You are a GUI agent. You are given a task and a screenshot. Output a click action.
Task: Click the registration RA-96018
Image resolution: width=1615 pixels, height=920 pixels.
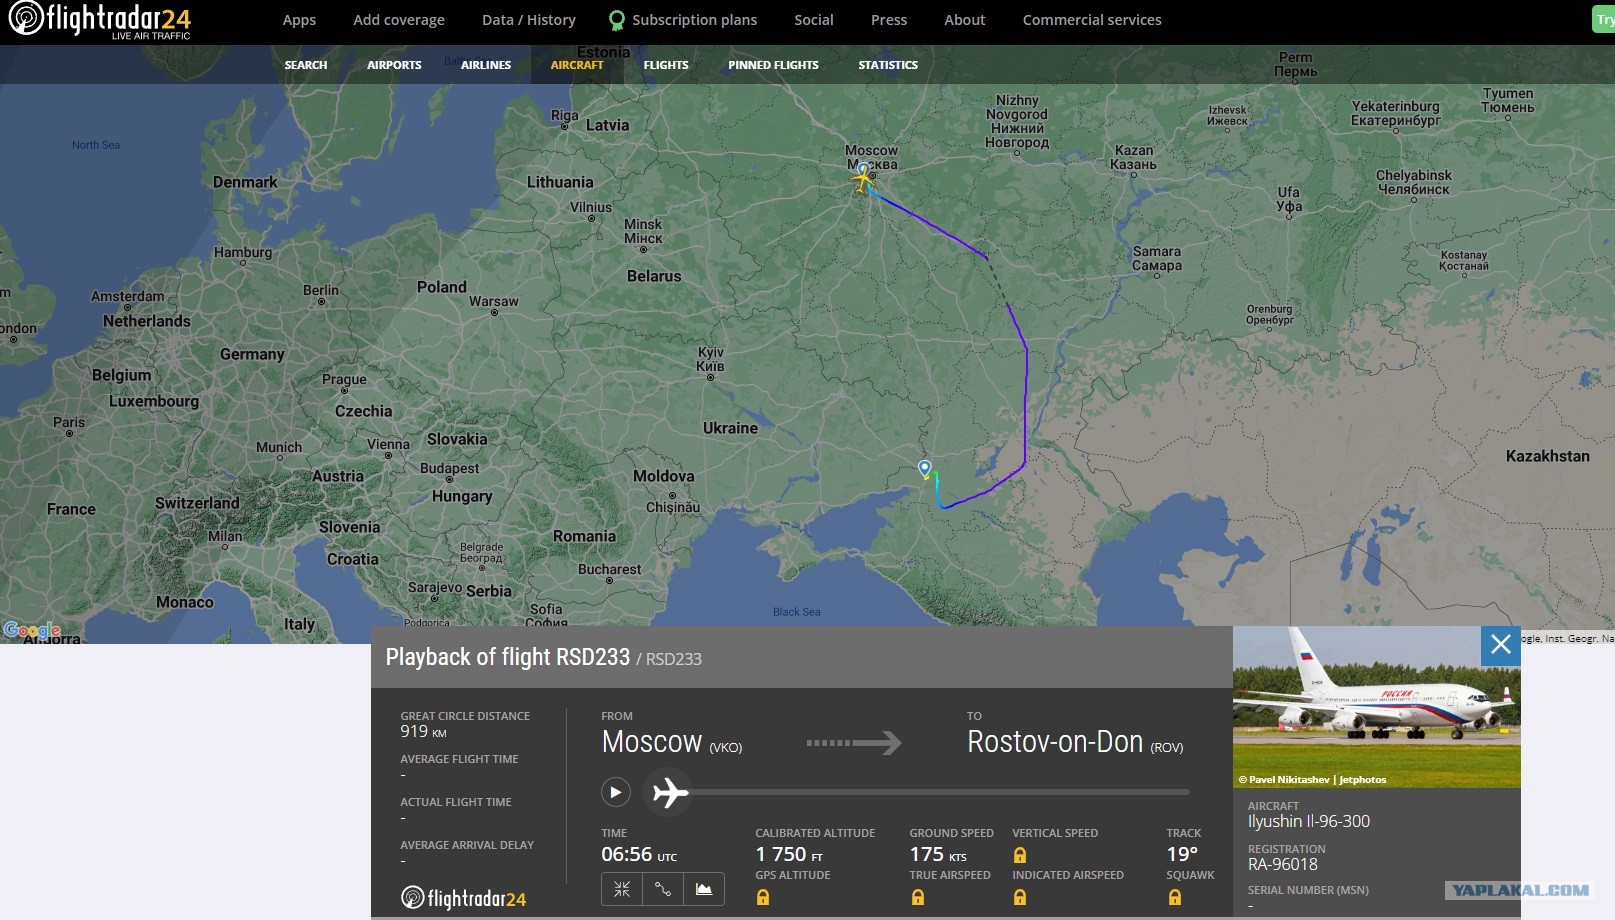[x=1283, y=864]
